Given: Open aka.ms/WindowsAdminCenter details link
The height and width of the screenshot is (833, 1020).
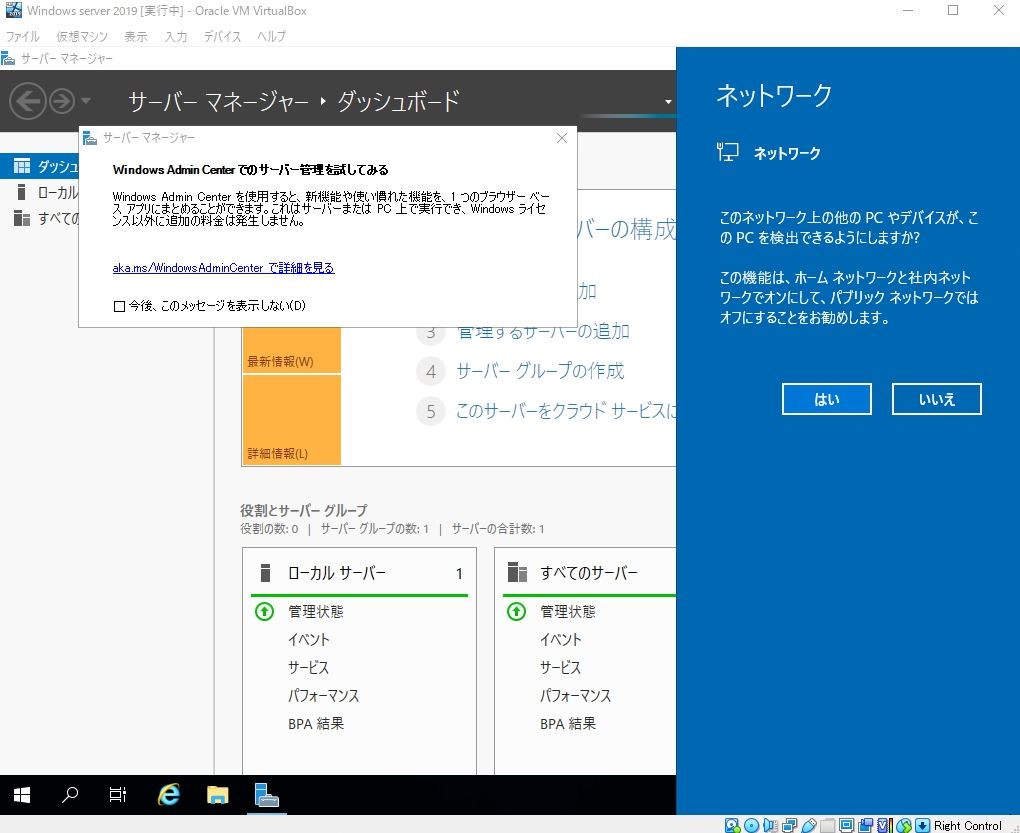Looking at the screenshot, I should [x=223, y=268].
